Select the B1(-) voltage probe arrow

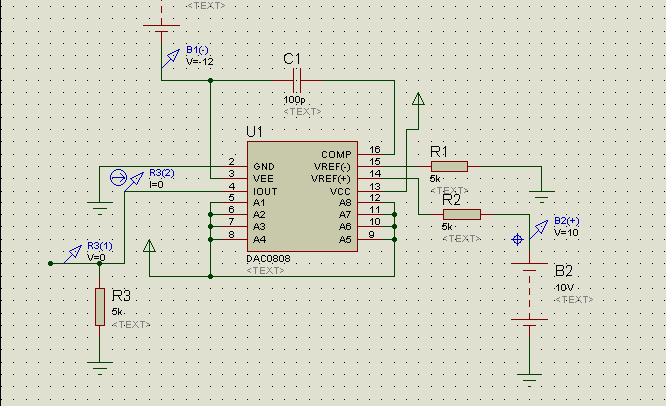tap(171, 59)
